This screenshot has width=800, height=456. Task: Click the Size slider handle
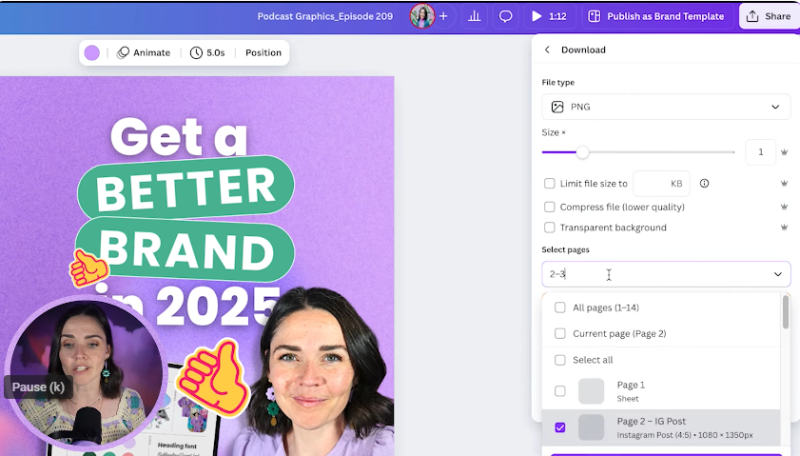(582, 152)
